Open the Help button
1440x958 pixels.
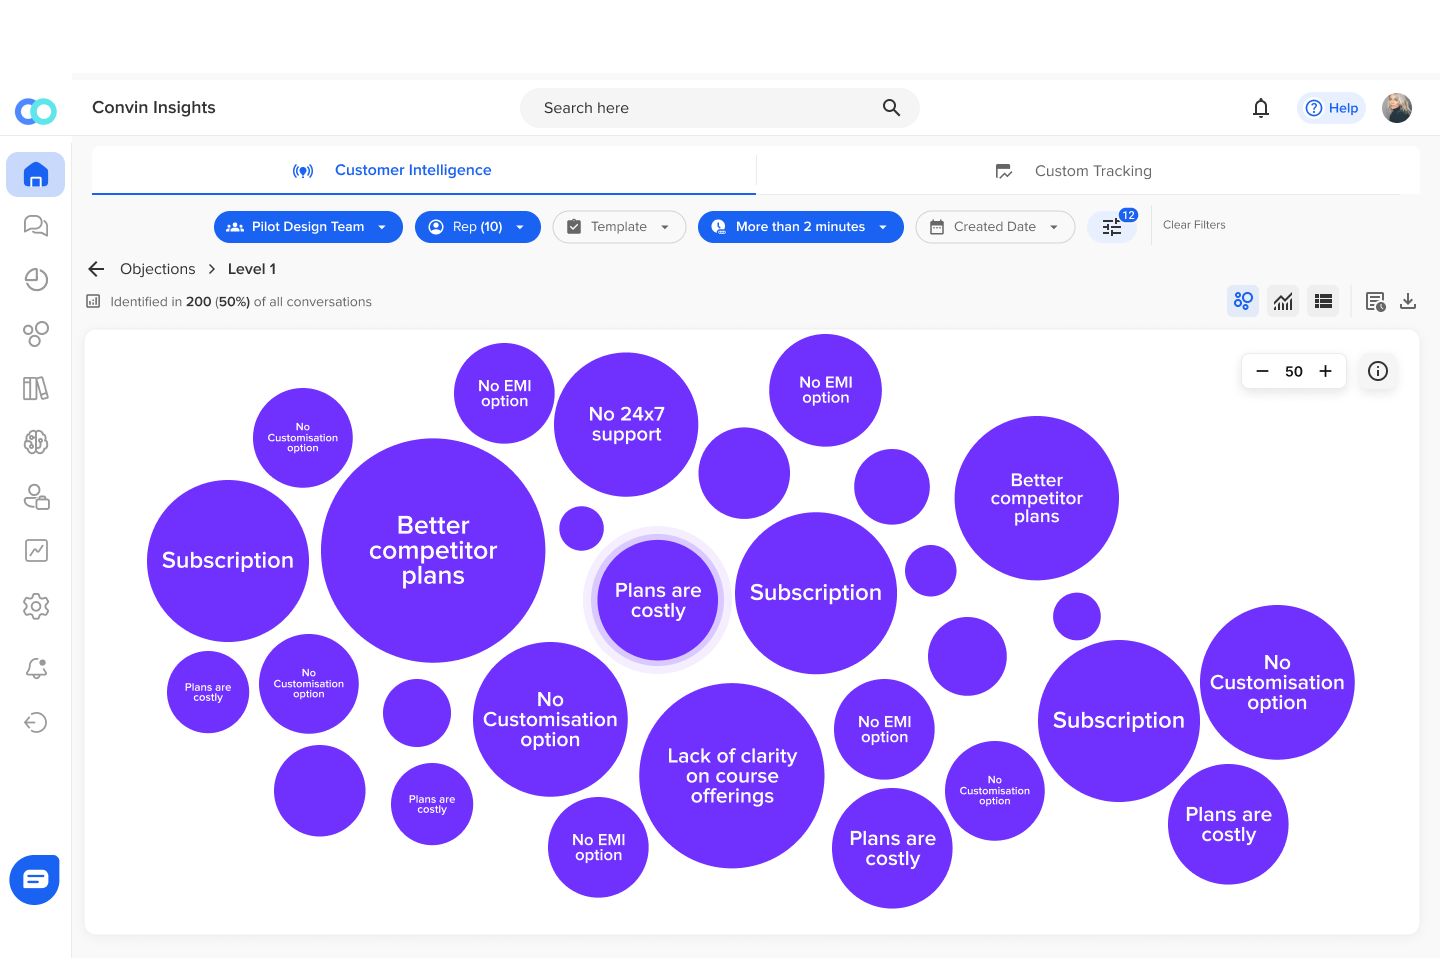(1331, 107)
